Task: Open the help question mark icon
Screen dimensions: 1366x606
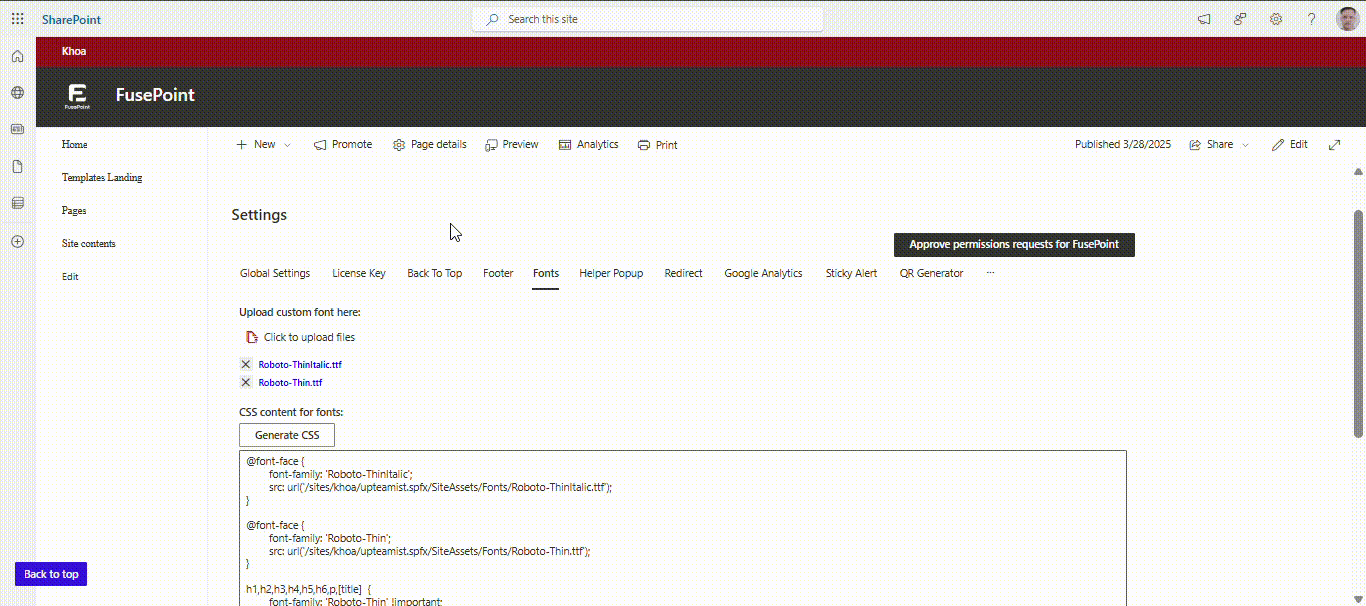Action: pyautogui.click(x=1311, y=19)
